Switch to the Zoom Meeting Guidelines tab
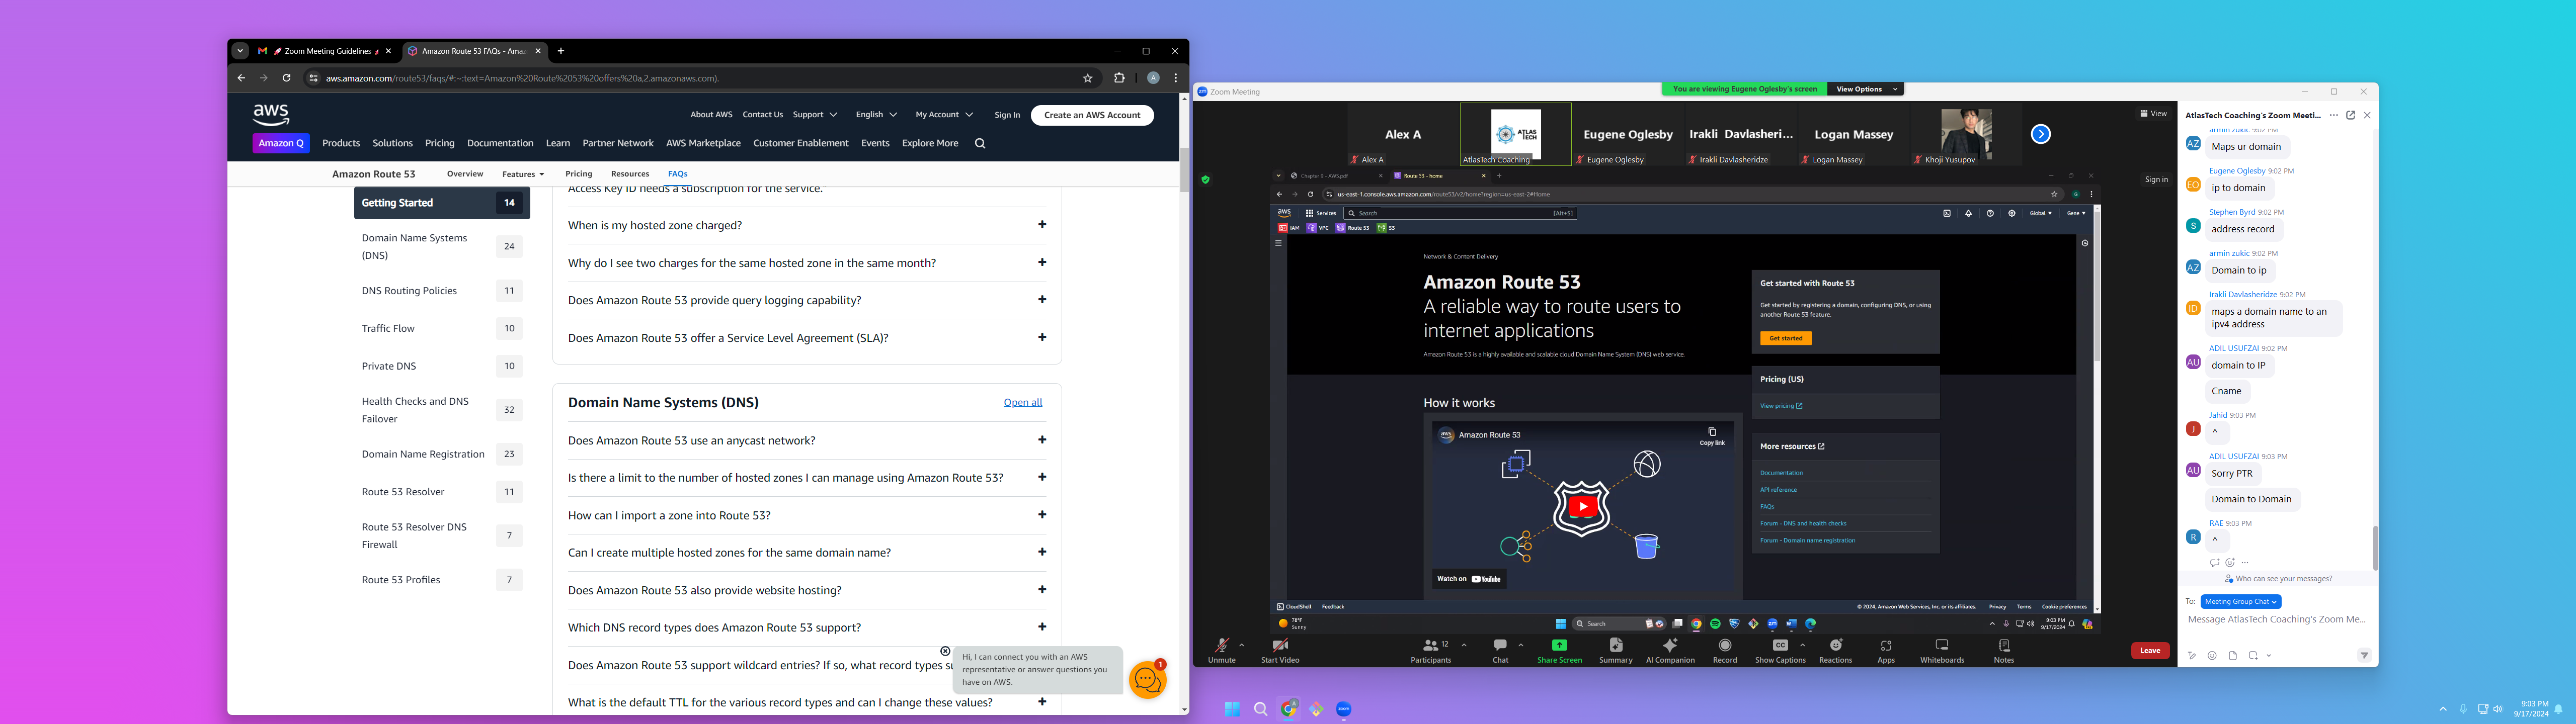 point(327,51)
